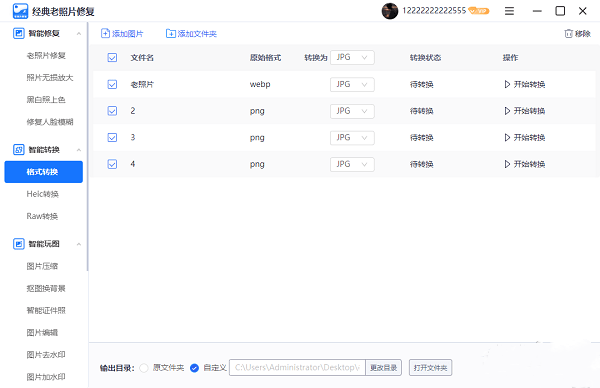600x388 pixels.
Task: Open the header 转换为 JPG dropdown
Action: (352, 57)
